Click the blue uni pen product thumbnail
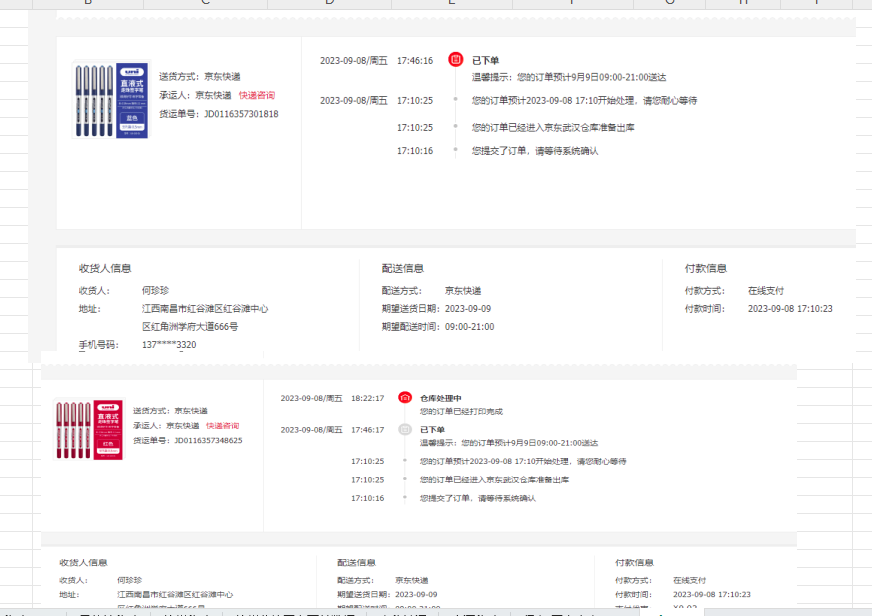The height and width of the screenshot is (616, 872). (x=111, y=100)
